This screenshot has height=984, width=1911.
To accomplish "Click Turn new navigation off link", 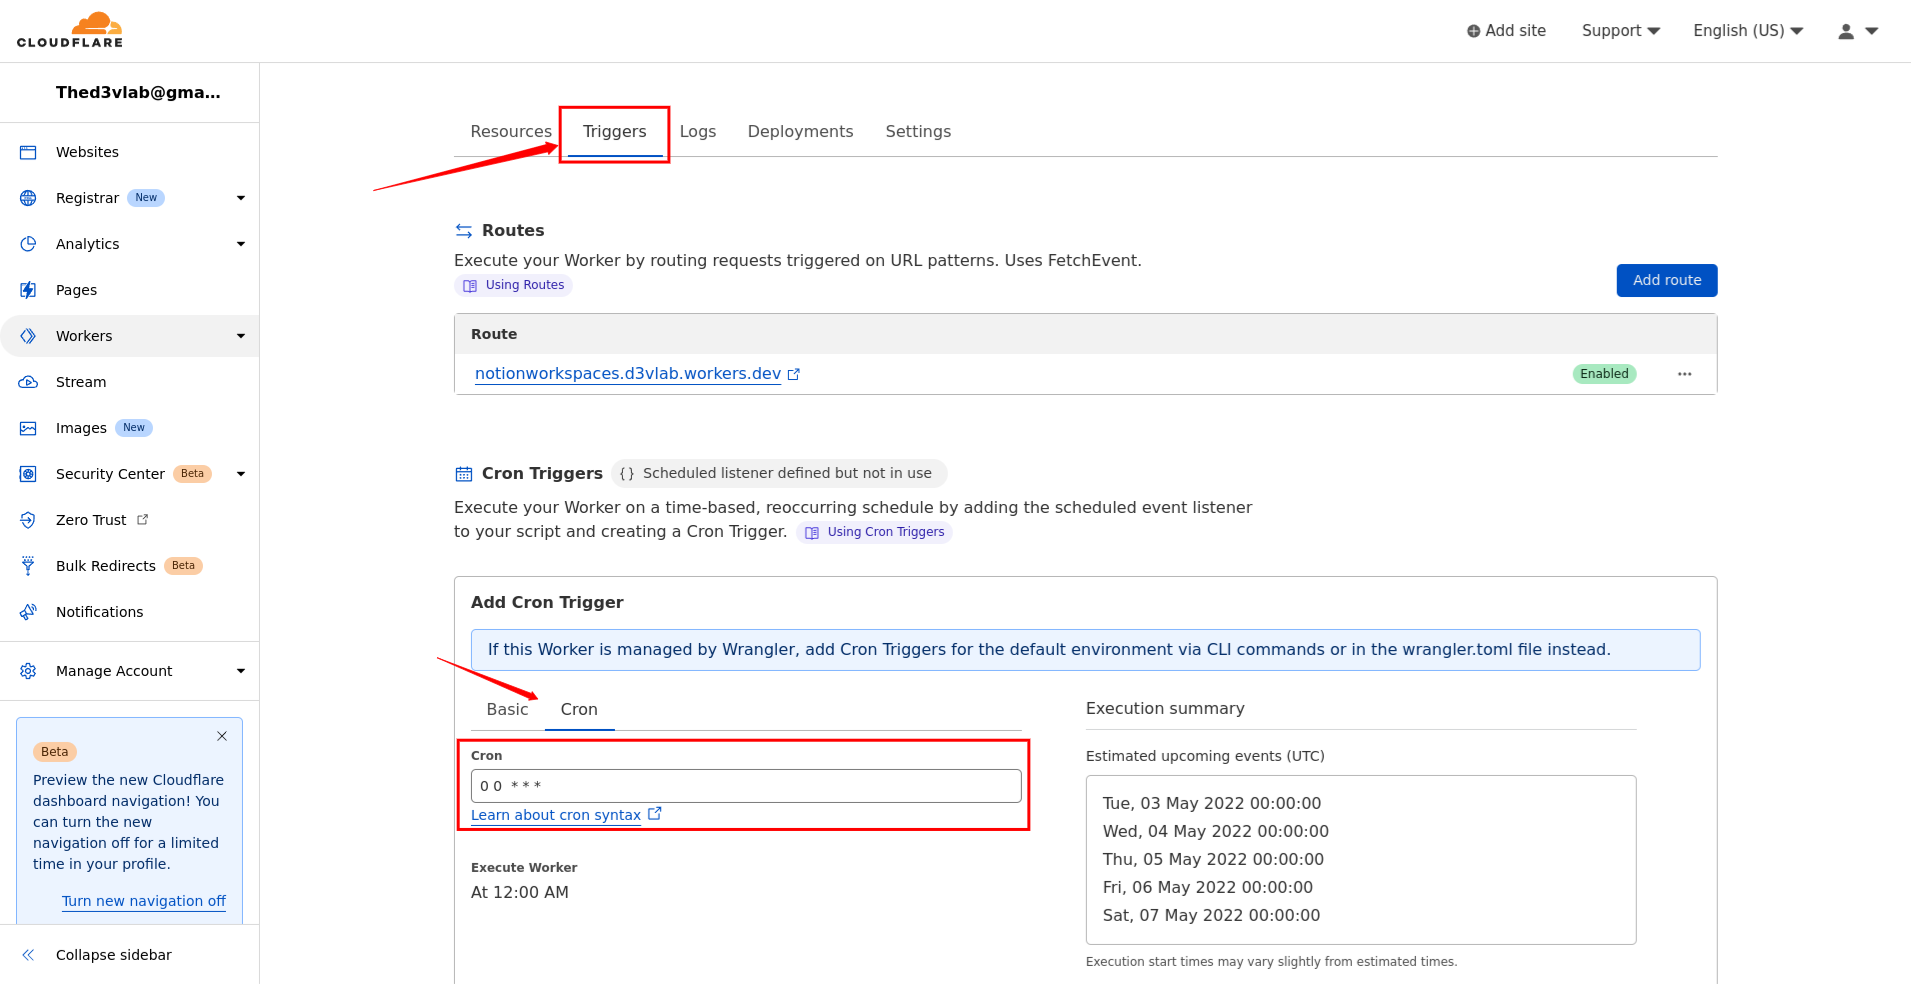I will [144, 901].
